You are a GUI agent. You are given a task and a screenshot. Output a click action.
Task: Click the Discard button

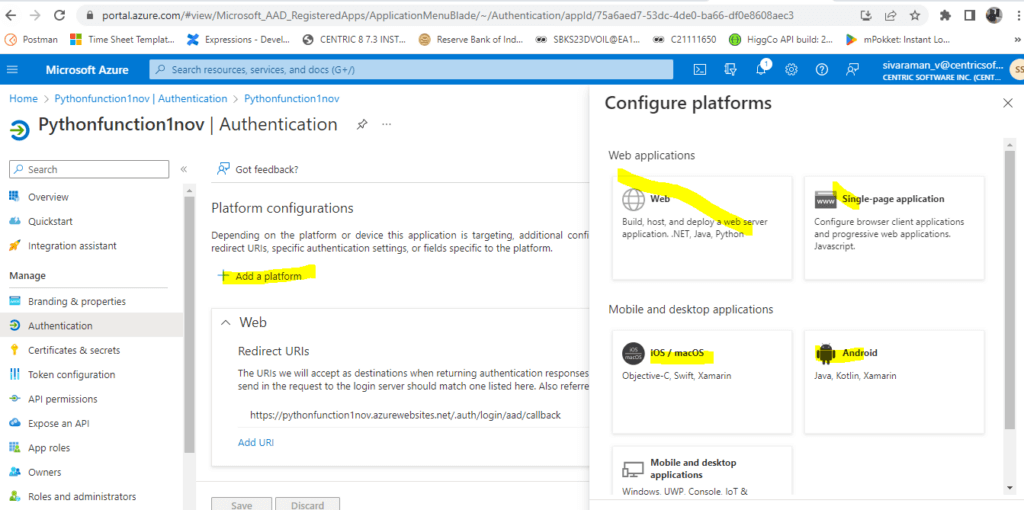(x=308, y=505)
